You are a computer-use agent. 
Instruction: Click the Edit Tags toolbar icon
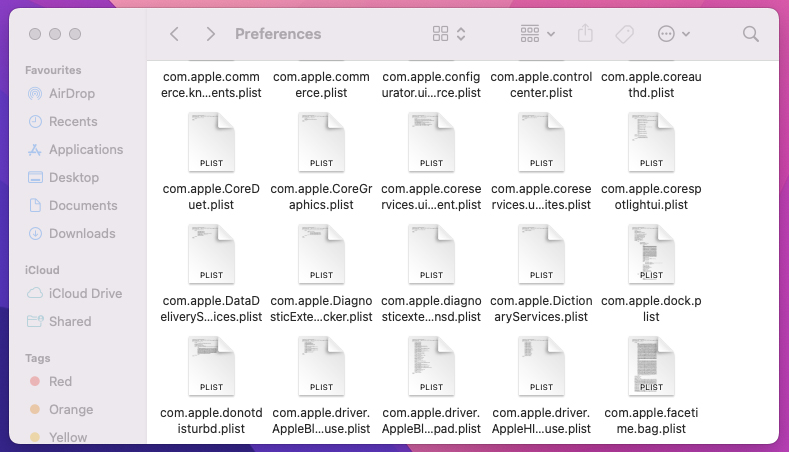coord(624,34)
